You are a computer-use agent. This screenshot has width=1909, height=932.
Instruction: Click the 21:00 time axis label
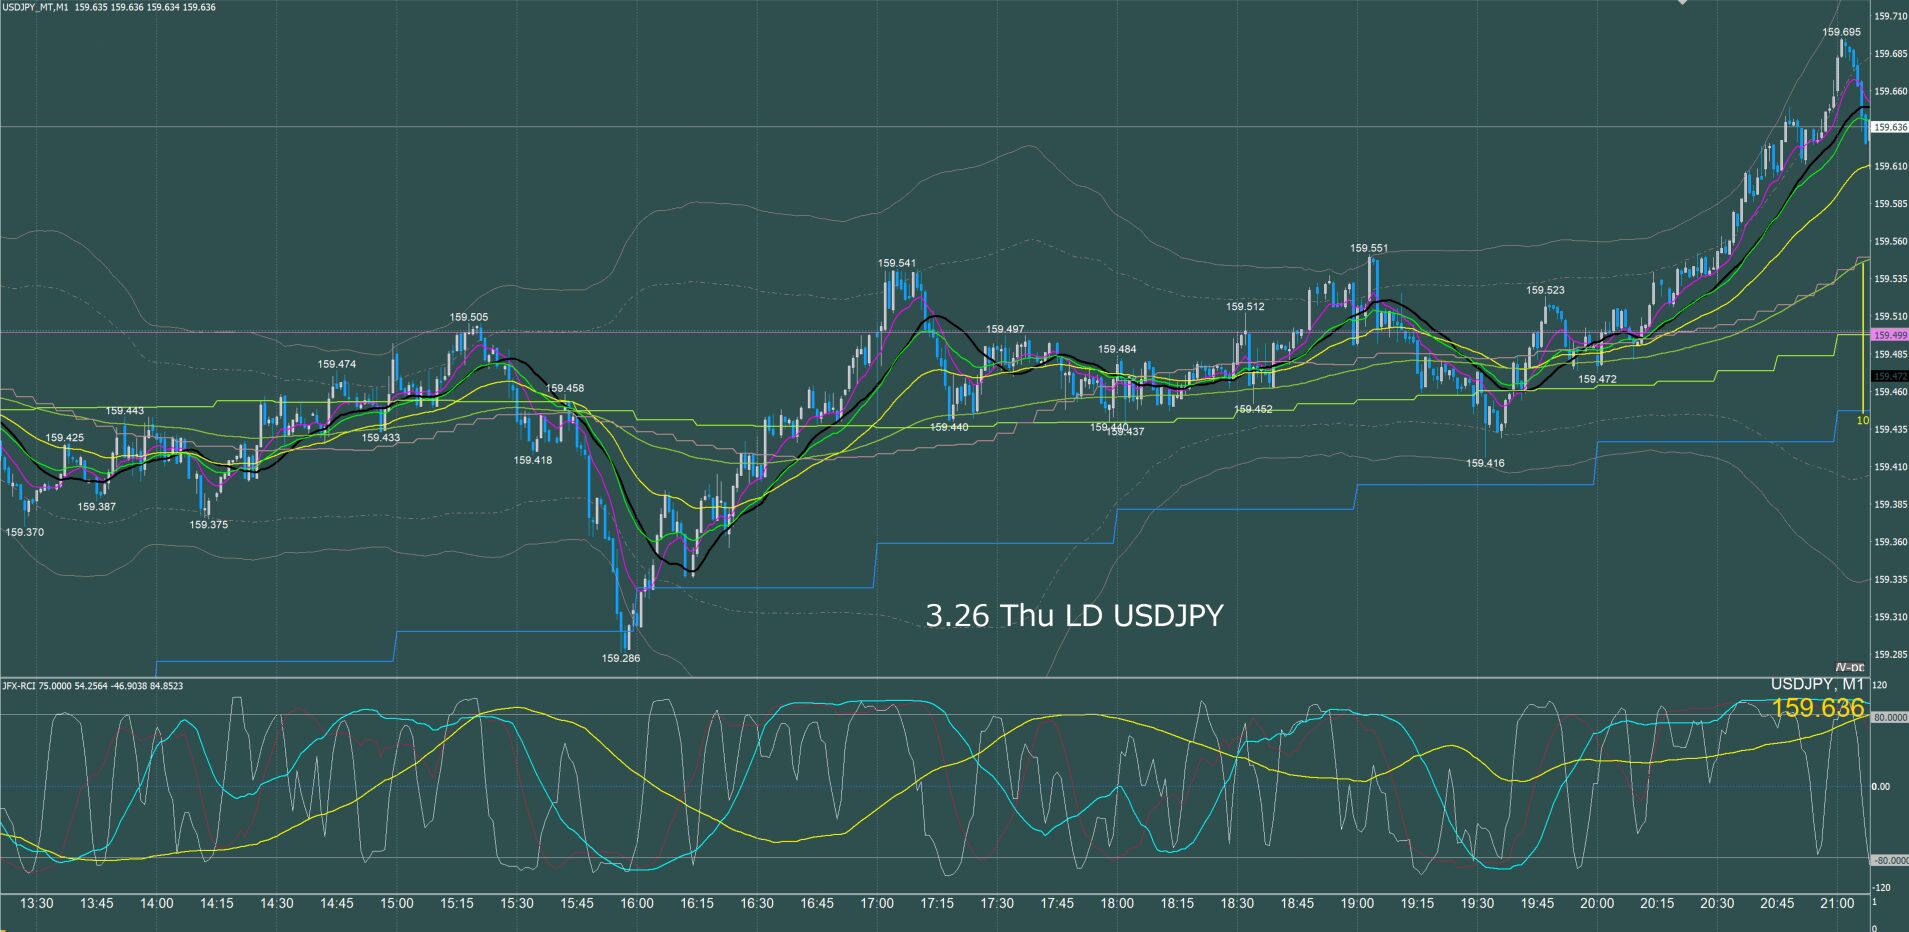[1837, 904]
